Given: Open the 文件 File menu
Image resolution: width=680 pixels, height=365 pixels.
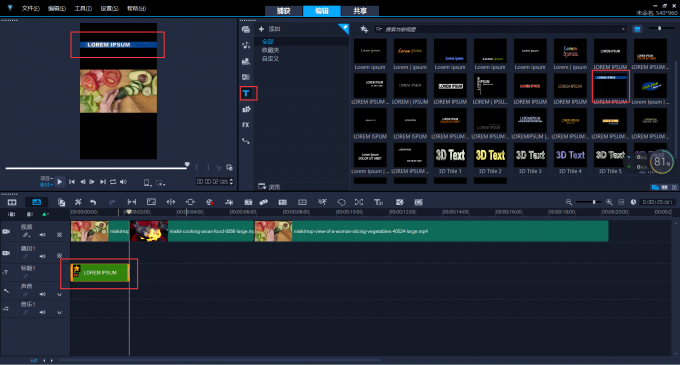Looking at the screenshot, I should pyautogui.click(x=30, y=8).
